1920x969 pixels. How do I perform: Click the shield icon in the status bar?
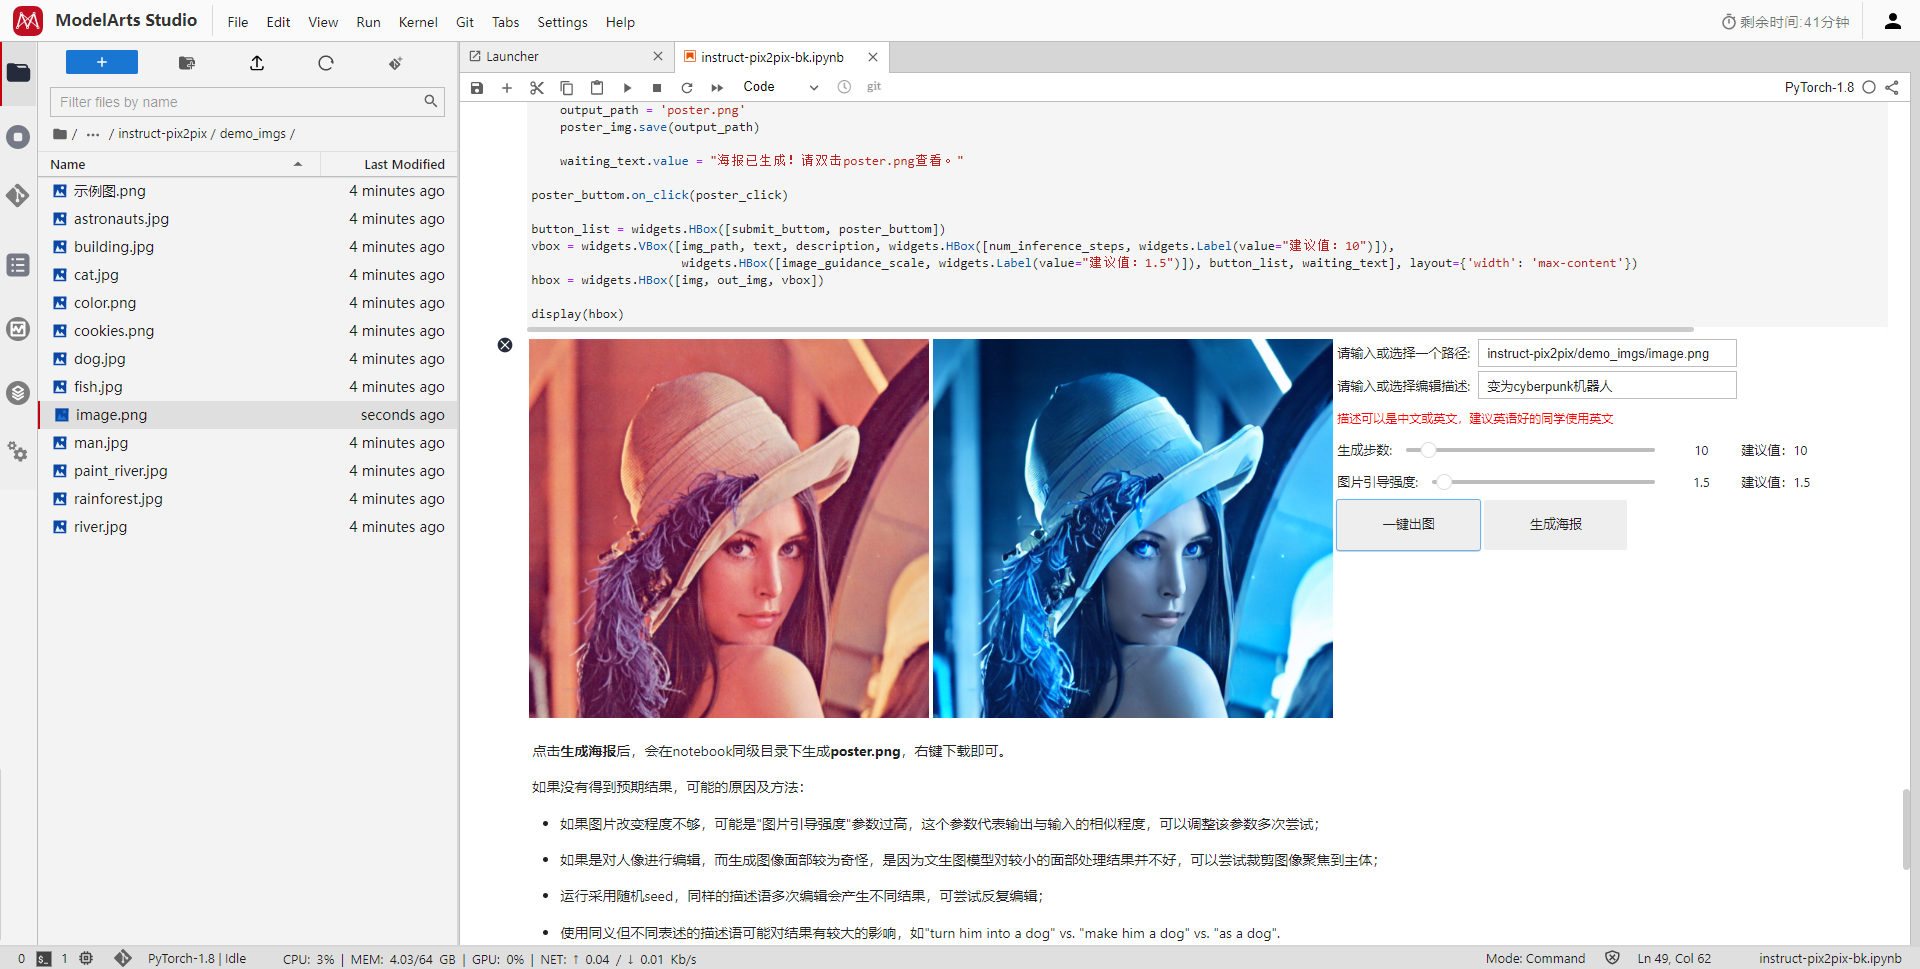(x=1612, y=958)
